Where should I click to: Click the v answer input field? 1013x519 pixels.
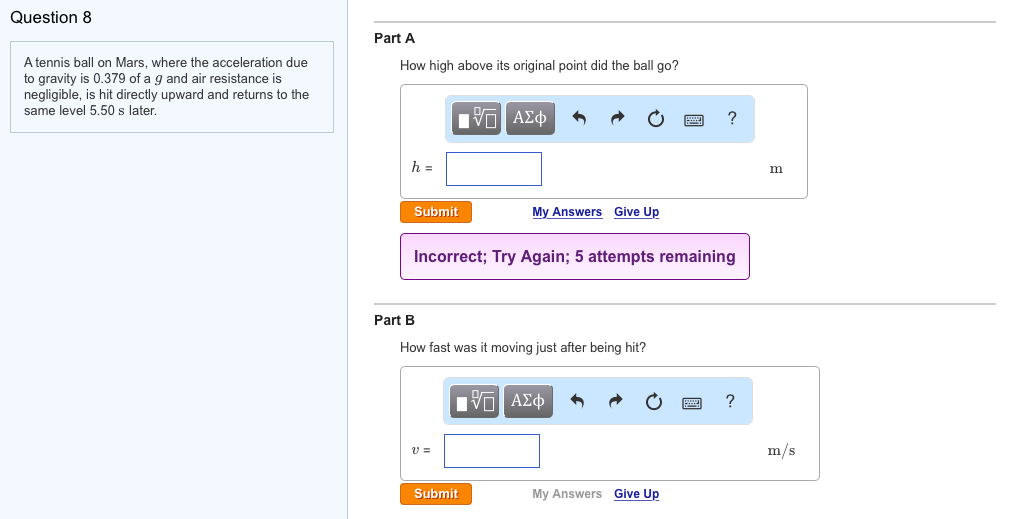coord(492,451)
